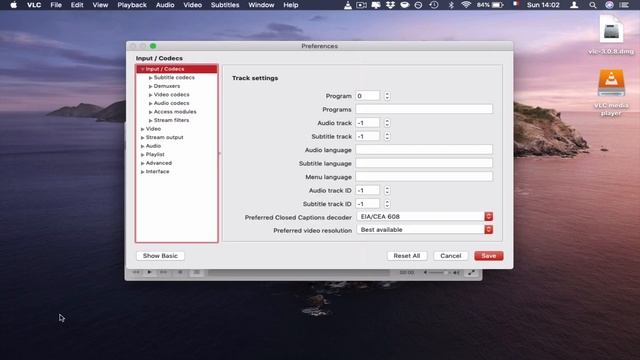Select Advanced in preferences tree
Screen dimensions: 640x360
pyautogui.click(x=158, y=163)
